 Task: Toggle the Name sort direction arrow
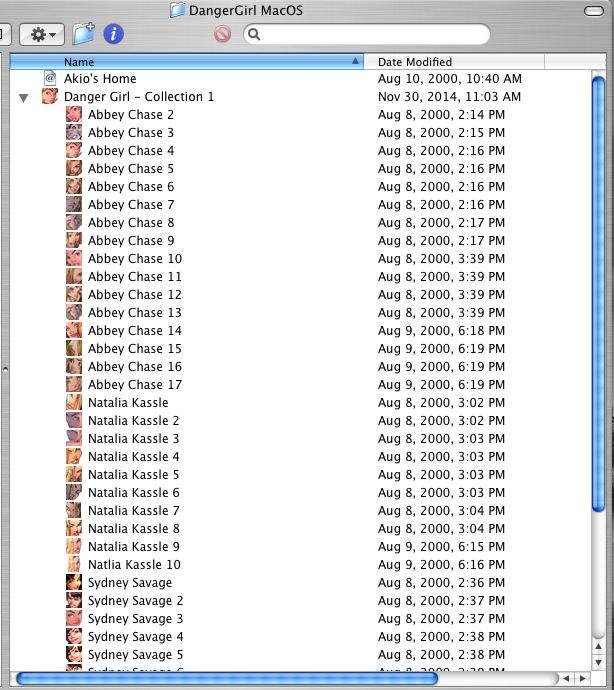355,61
